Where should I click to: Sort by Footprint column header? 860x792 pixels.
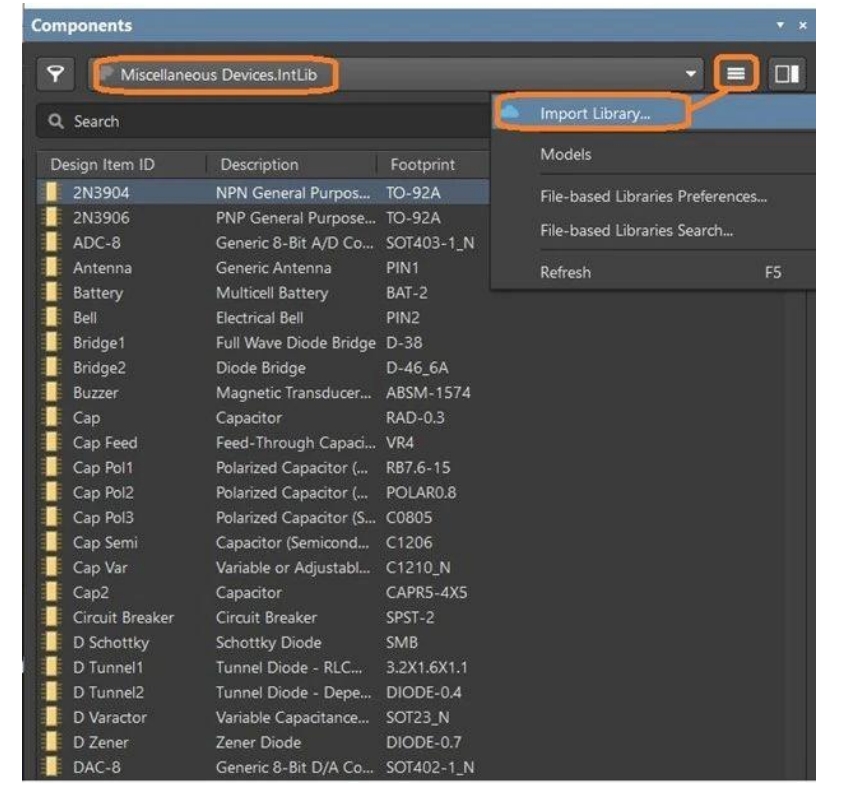422,165
